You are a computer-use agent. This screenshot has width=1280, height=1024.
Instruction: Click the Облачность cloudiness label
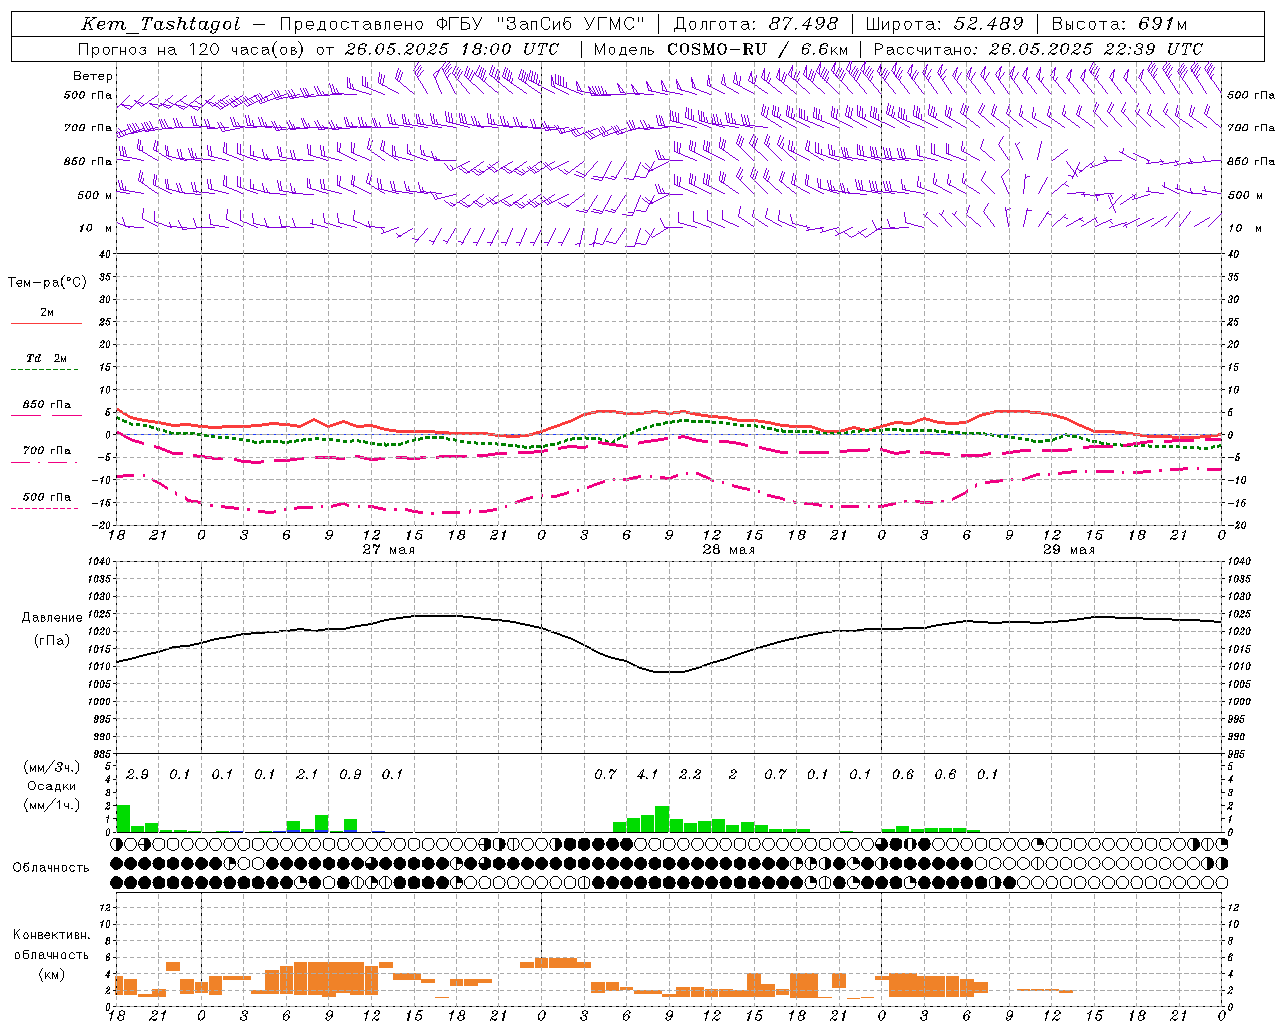tap(51, 868)
